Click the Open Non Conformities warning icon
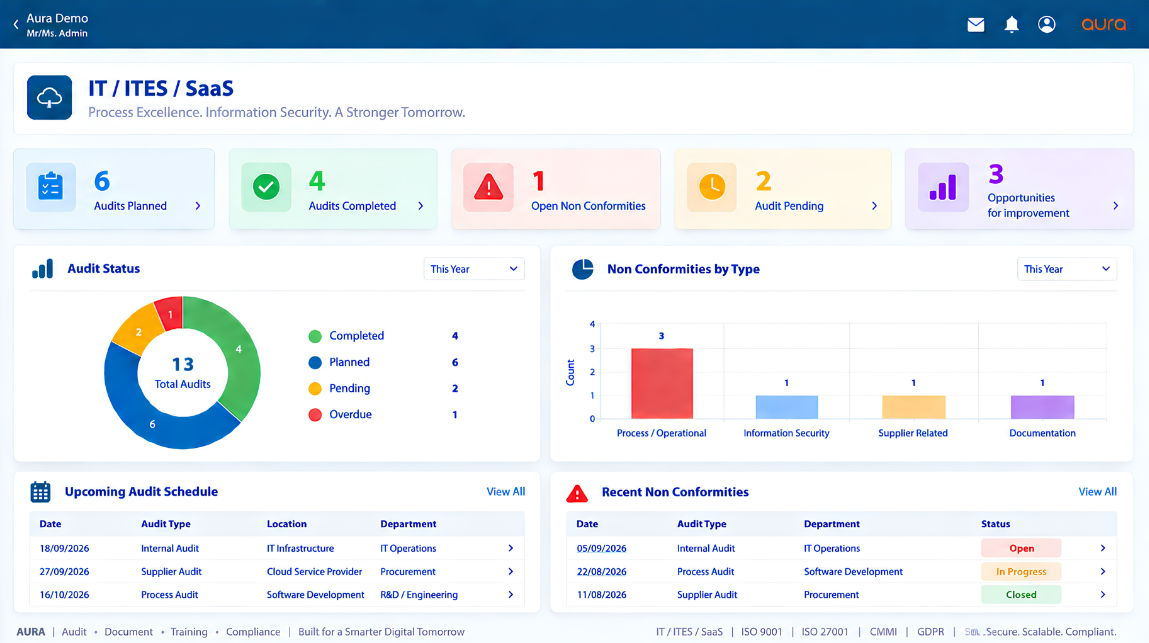The image size is (1149, 643). [488, 188]
